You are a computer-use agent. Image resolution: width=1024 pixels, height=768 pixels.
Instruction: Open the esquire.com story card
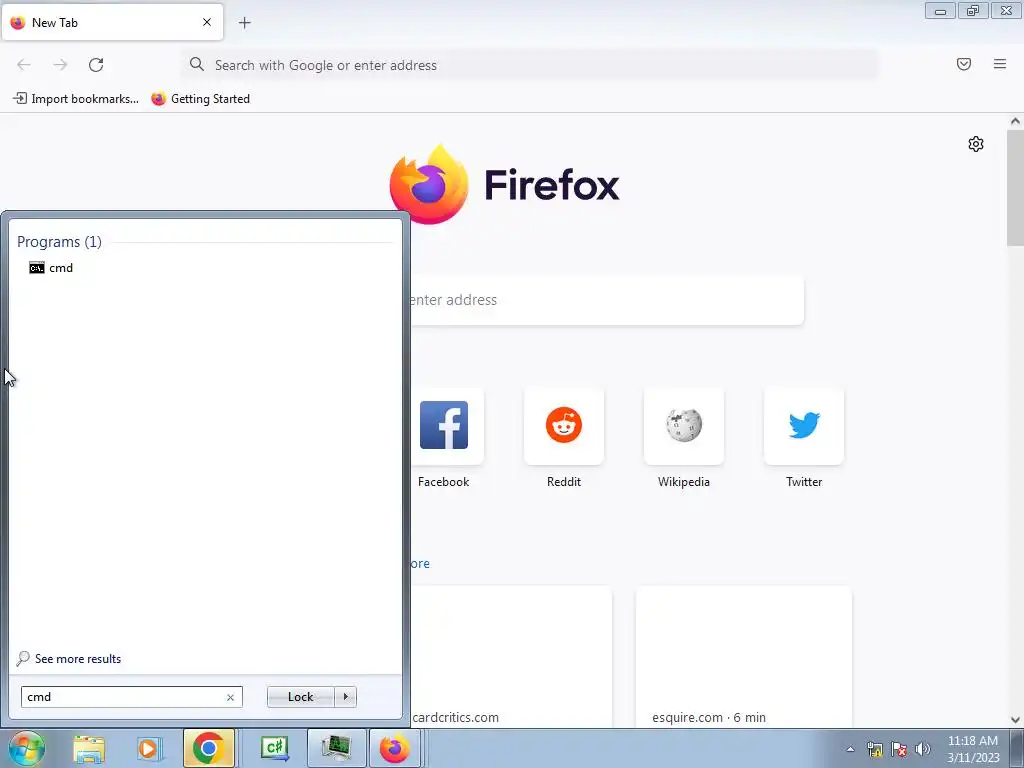click(743, 656)
